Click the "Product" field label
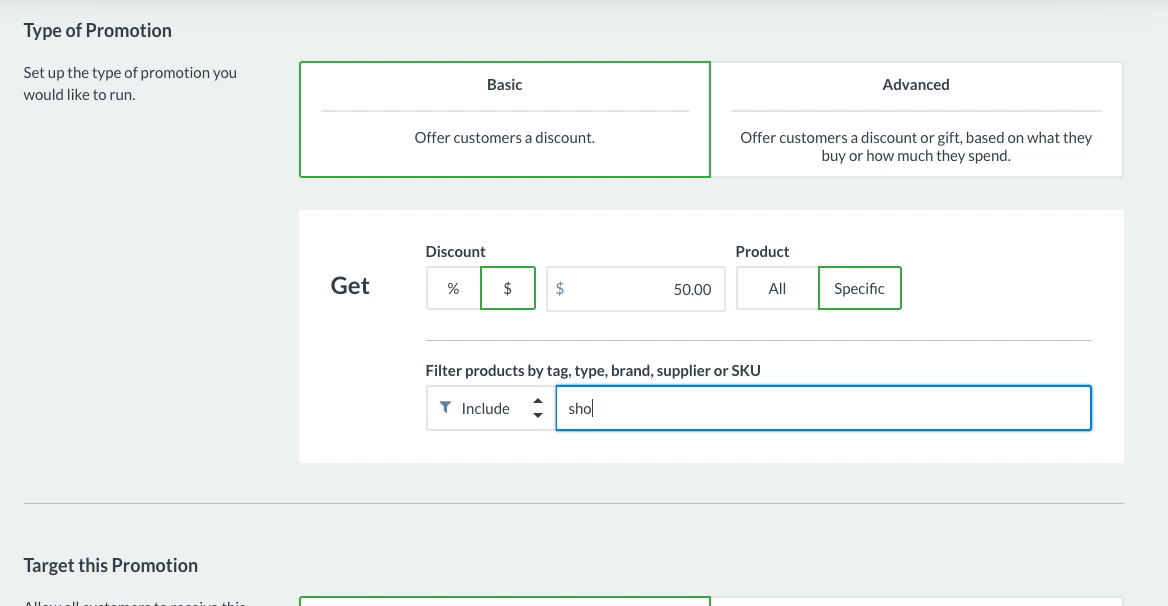1168x606 pixels. click(762, 251)
